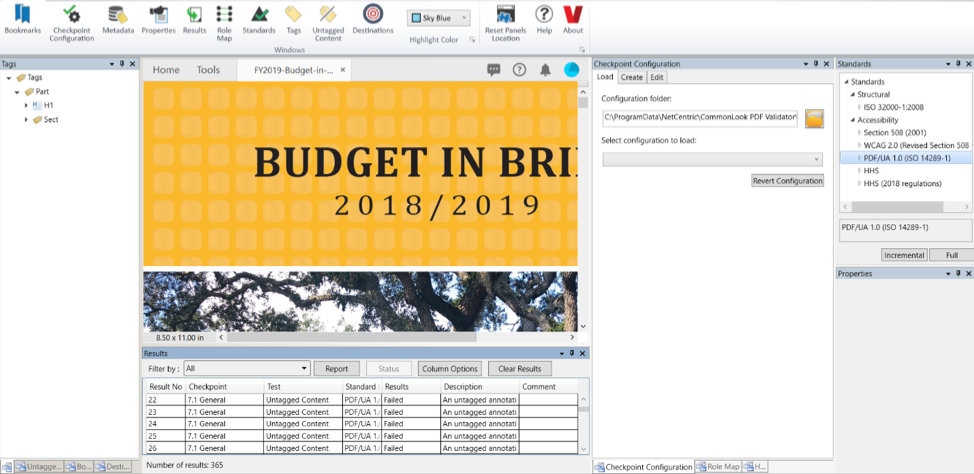Viewport: 974px width, 474px height.
Task: Click the document horizontal scrollbar thumb
Action: [354, 337]
